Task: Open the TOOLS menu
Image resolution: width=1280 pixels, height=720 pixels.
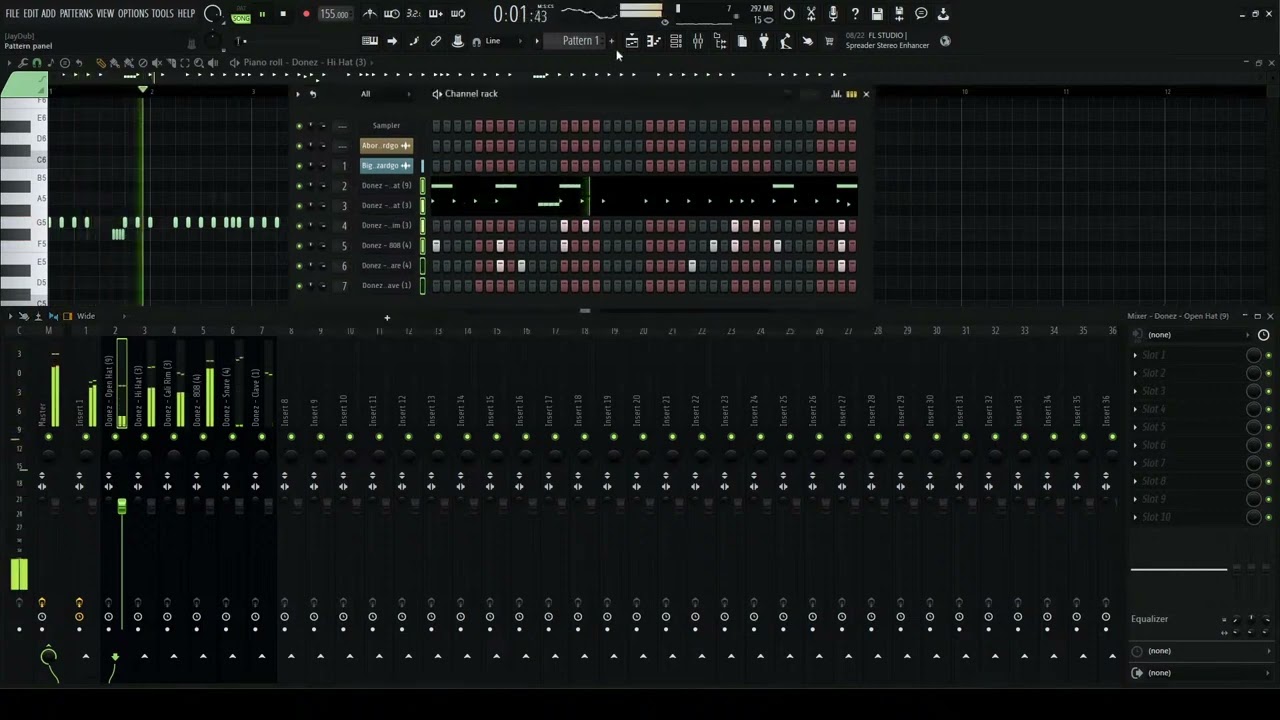Action: point(162,14)
